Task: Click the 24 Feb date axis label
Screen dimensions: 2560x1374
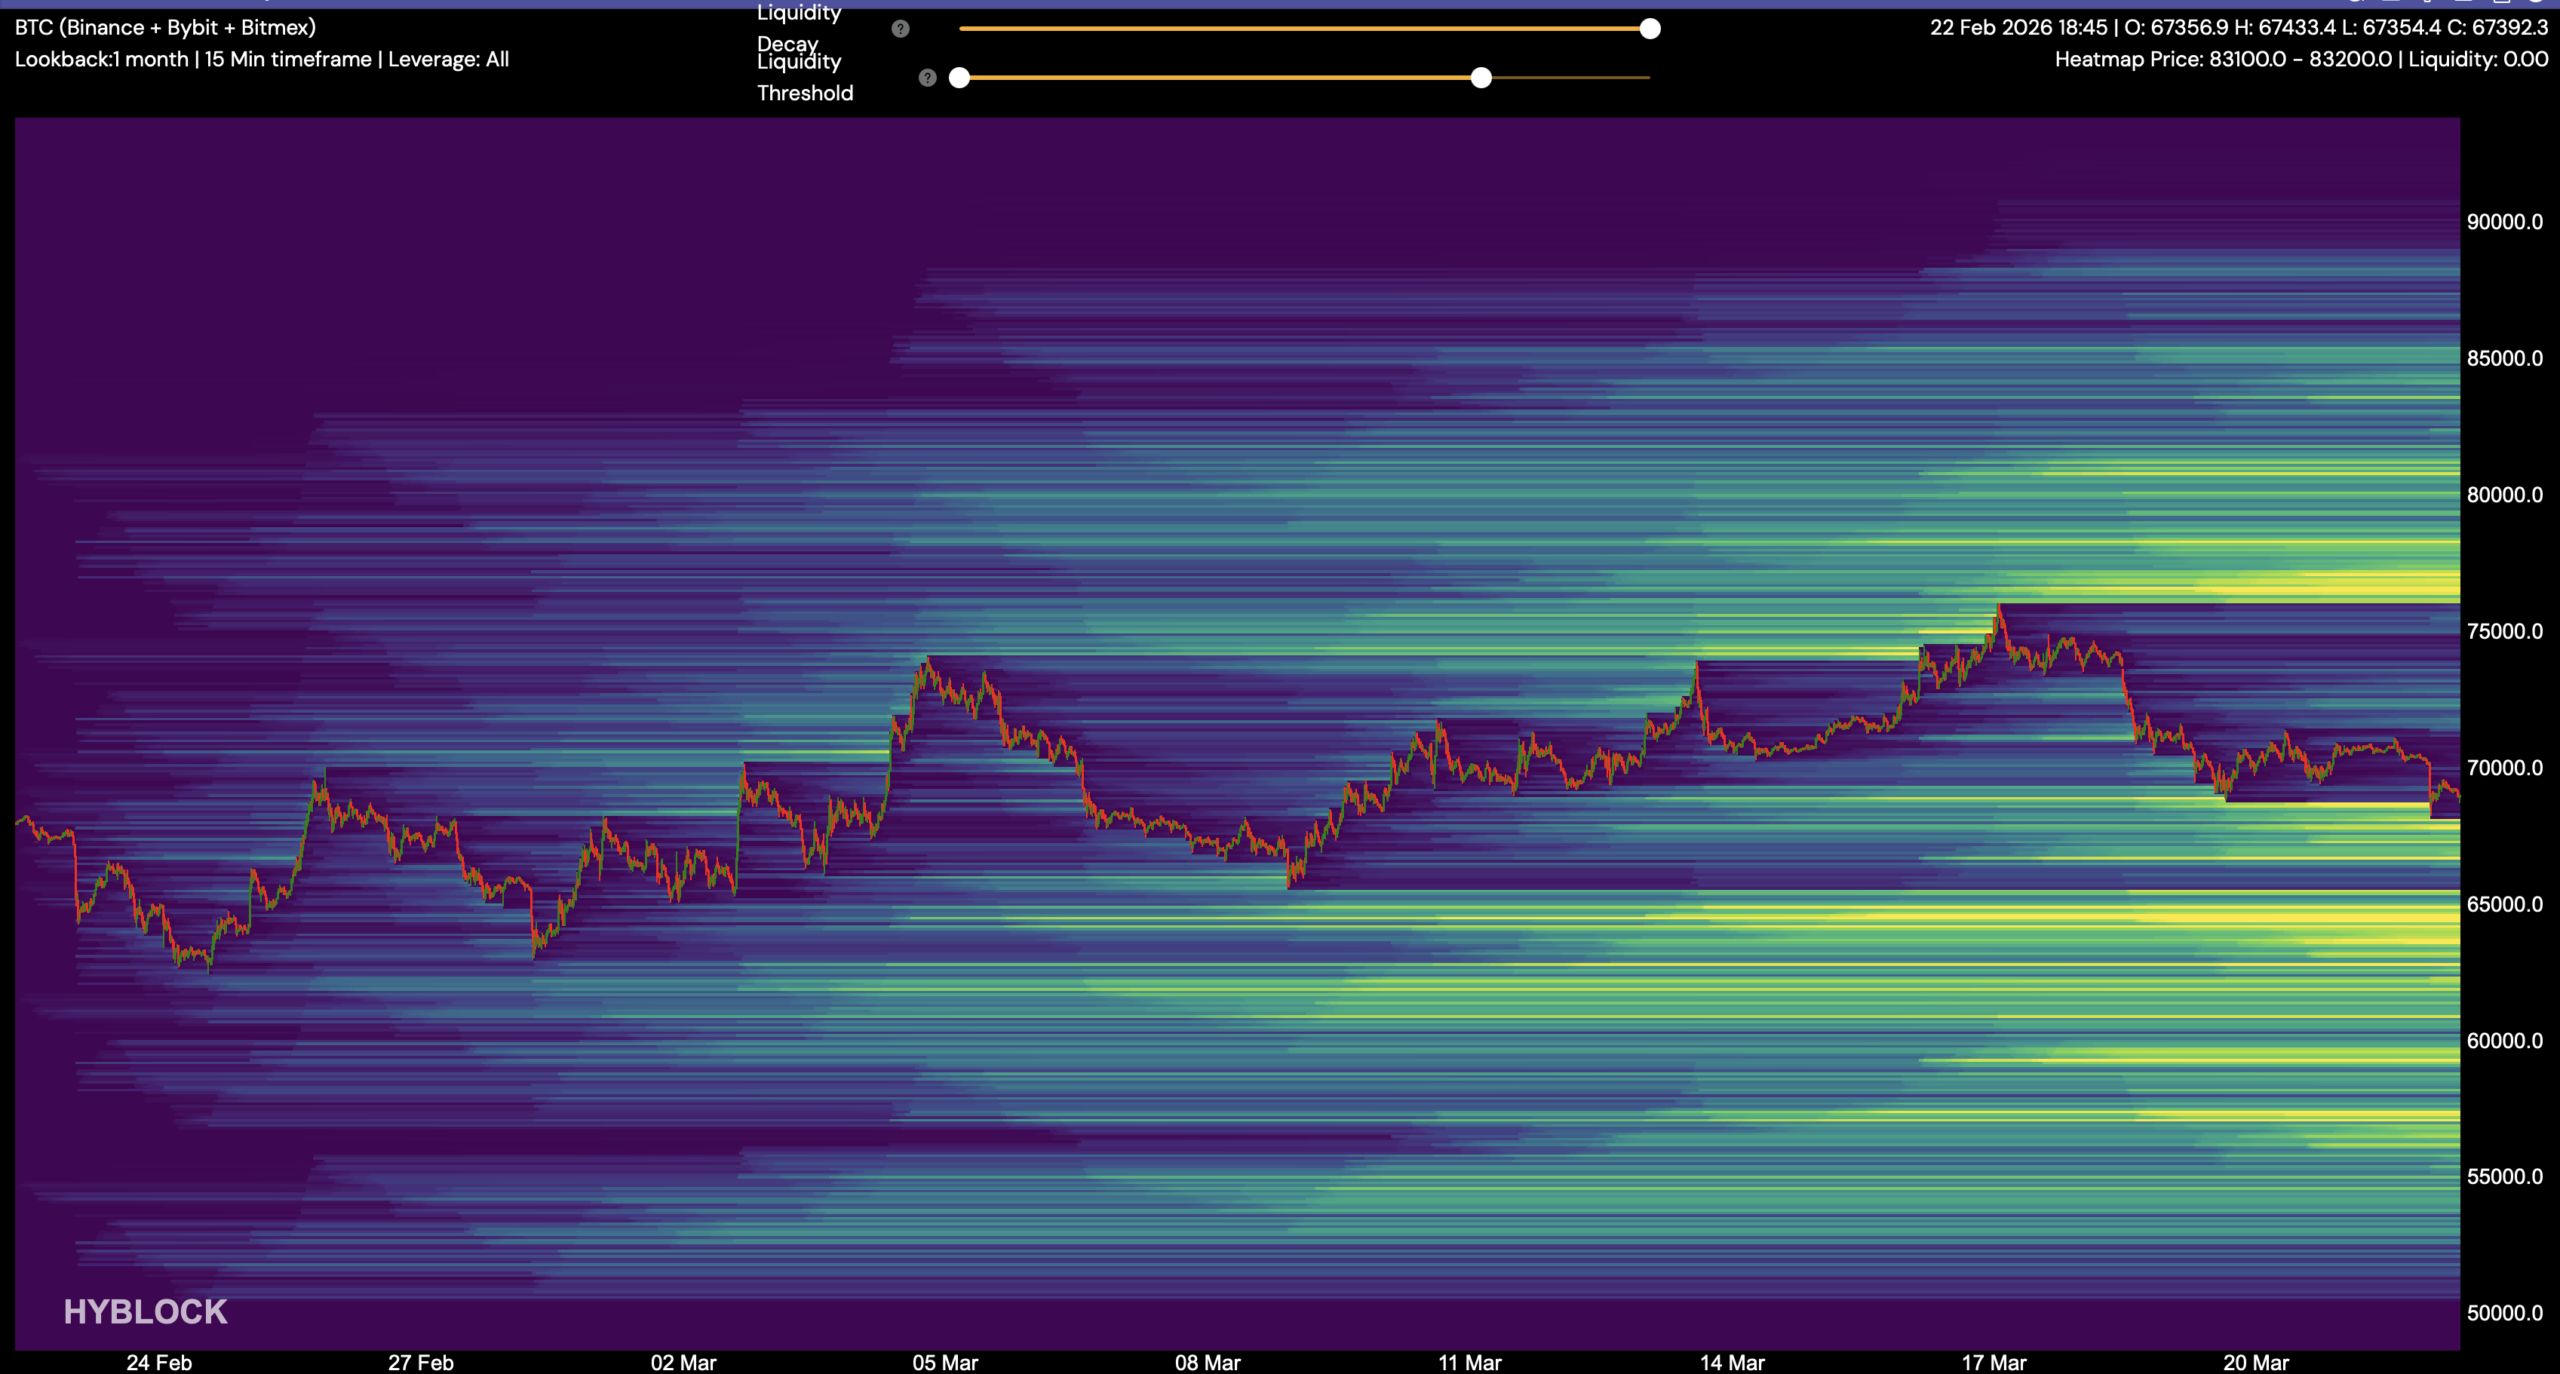Action: 159,1362
